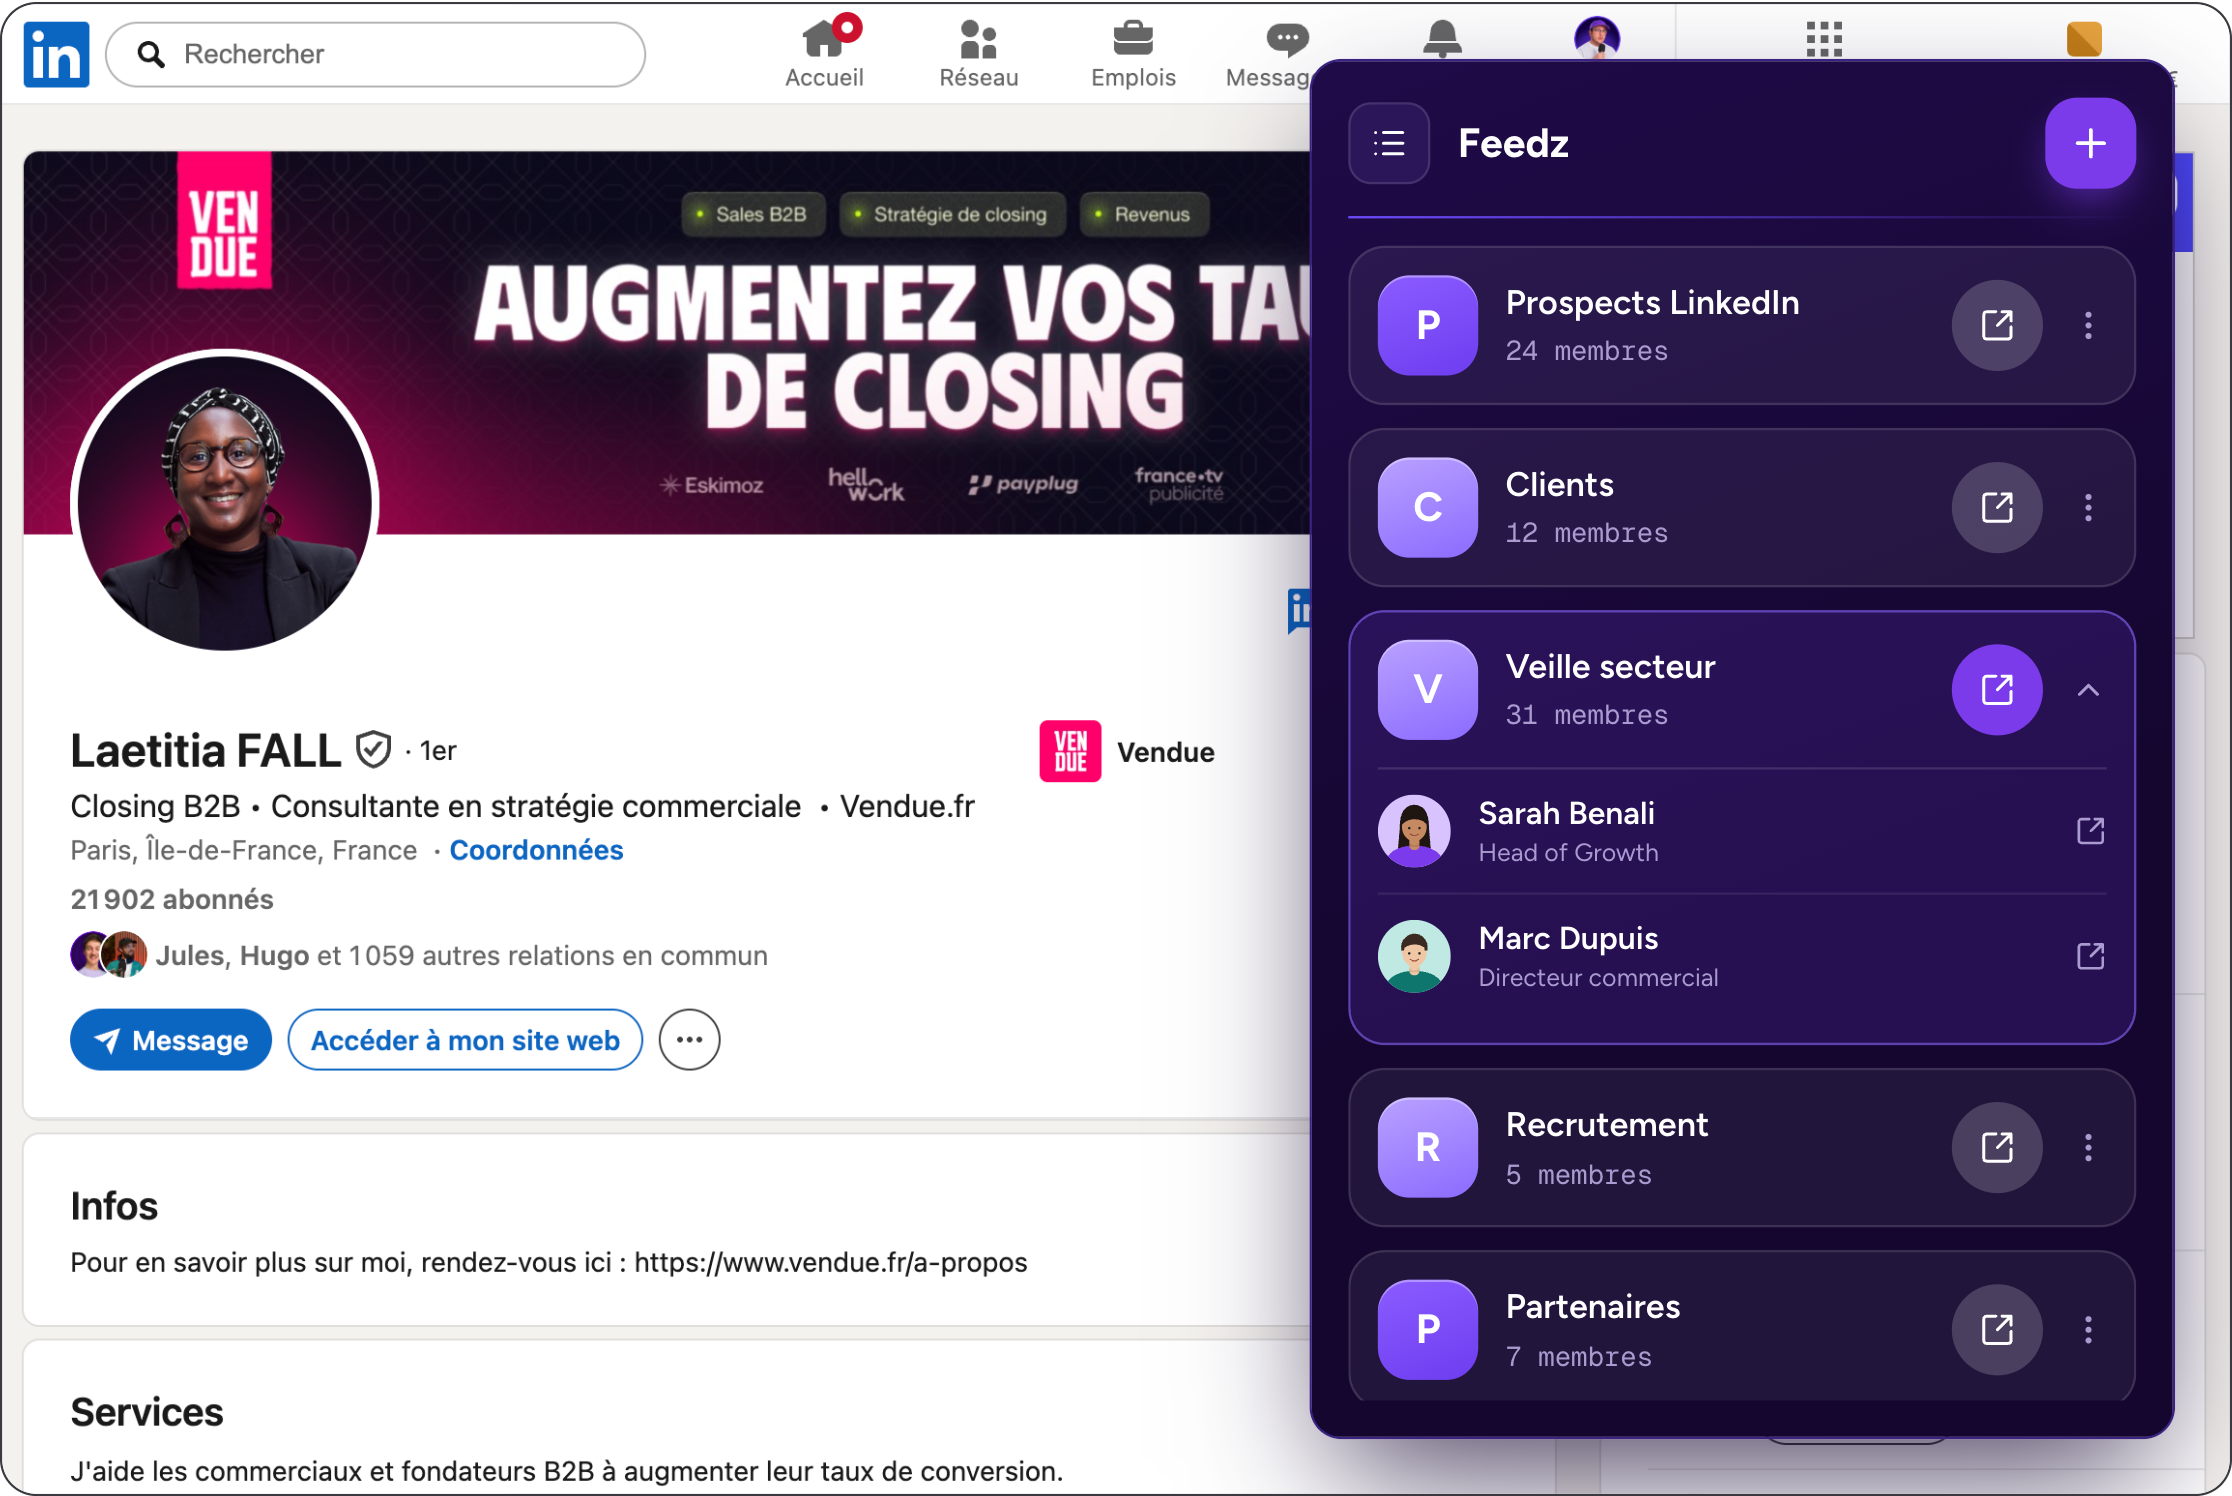The image size is (2232, 1496).
Task: Click the Recrutement list title
Action: pyautogui.click(x=1606, y=1124)
